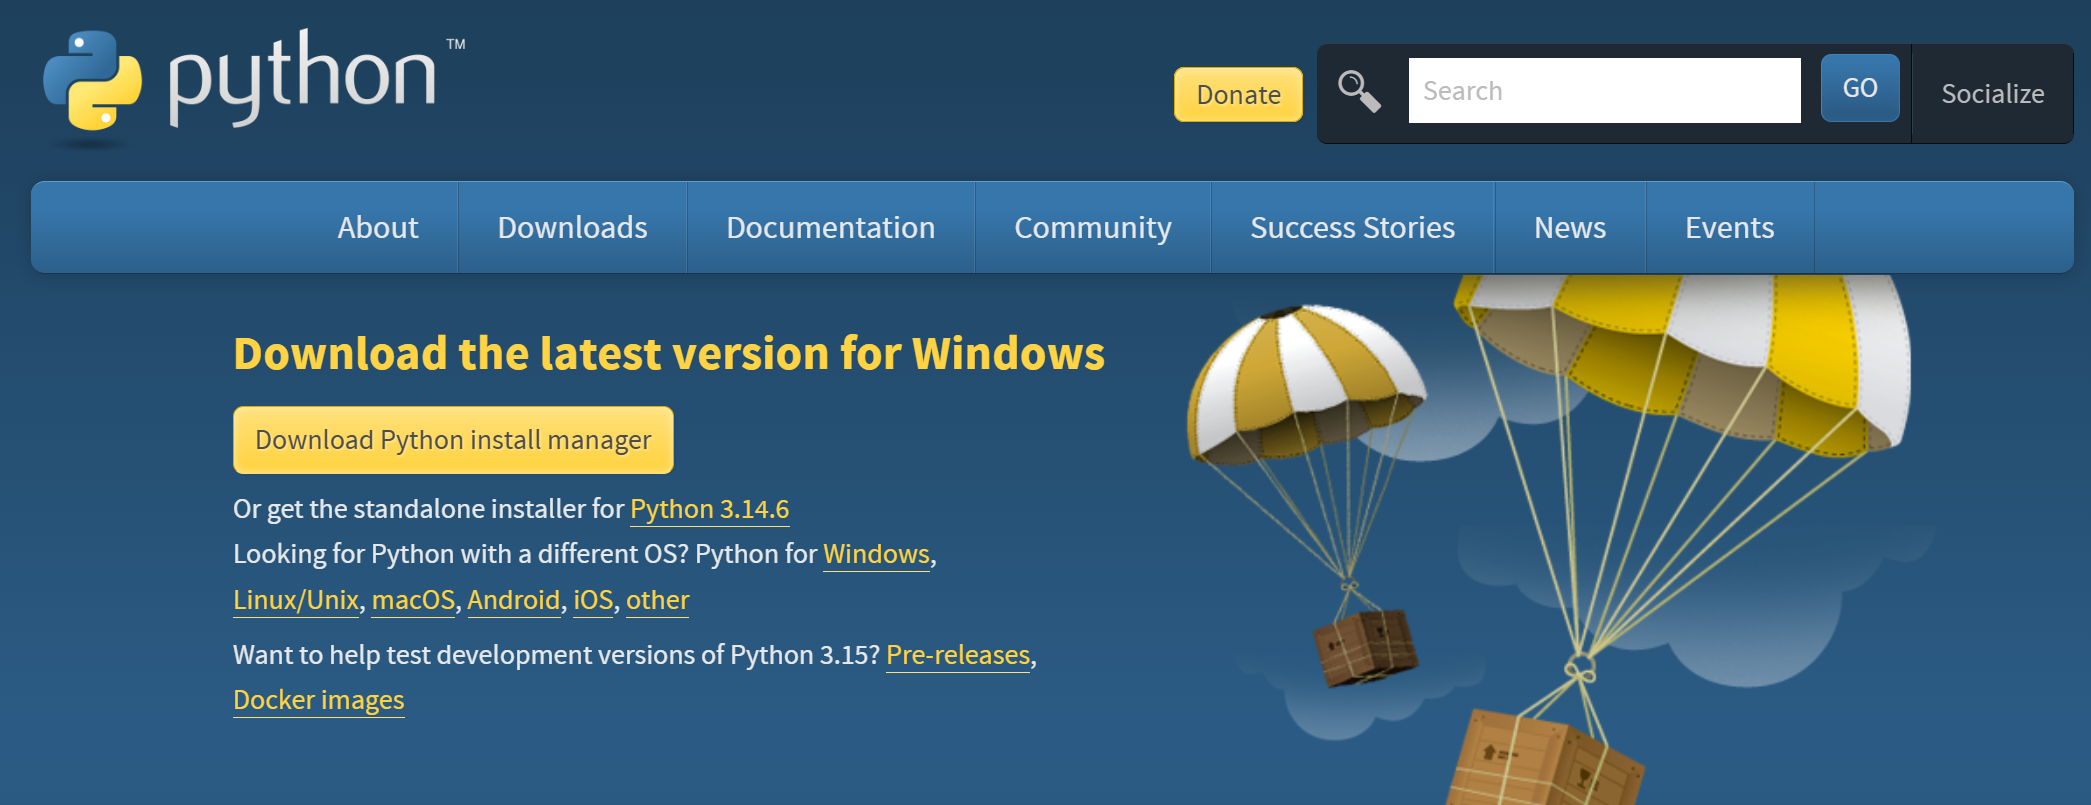
Task: Open the Pre-releases link
Action: click(958, 655)
